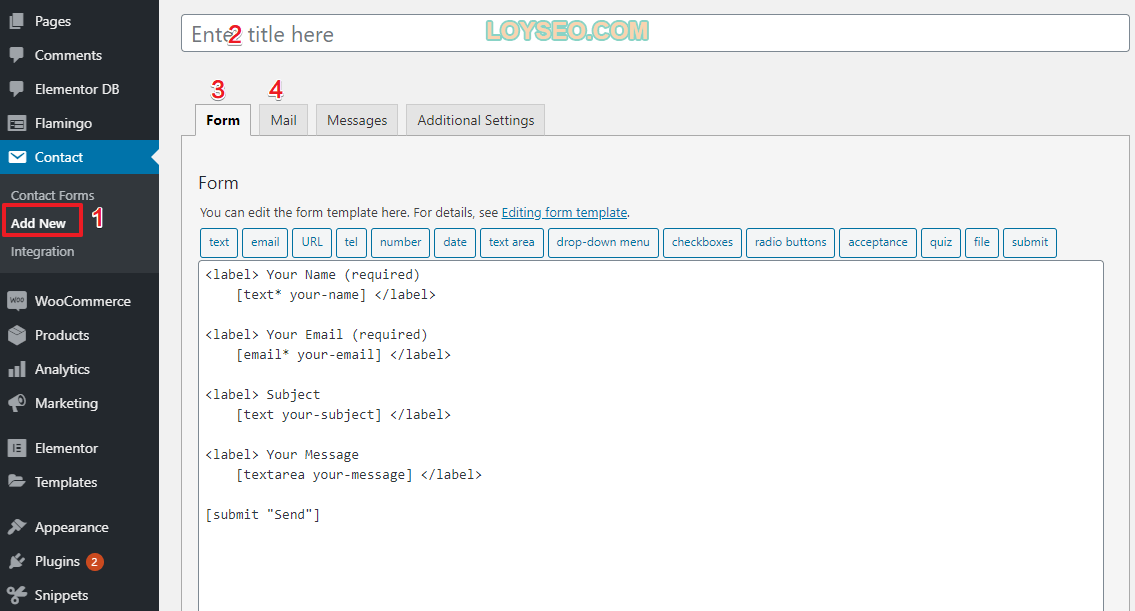Click the Analytics bar chart icon
This screenshot has width=1135, height=611.
[x=17, y=369]
